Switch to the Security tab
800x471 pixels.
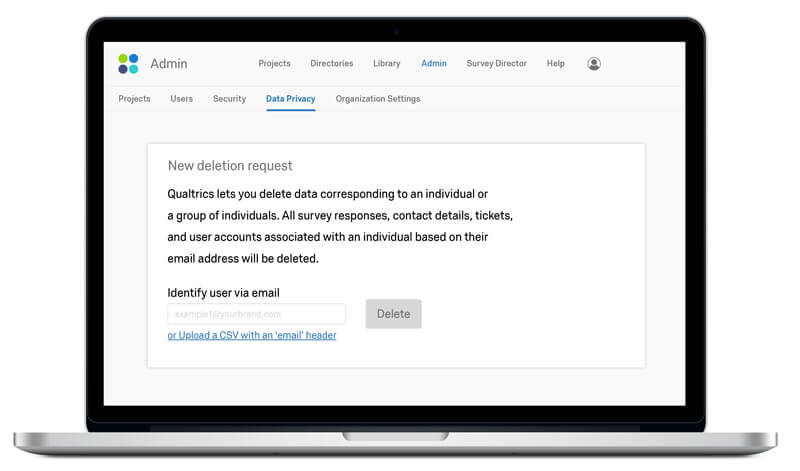[229, 98]
